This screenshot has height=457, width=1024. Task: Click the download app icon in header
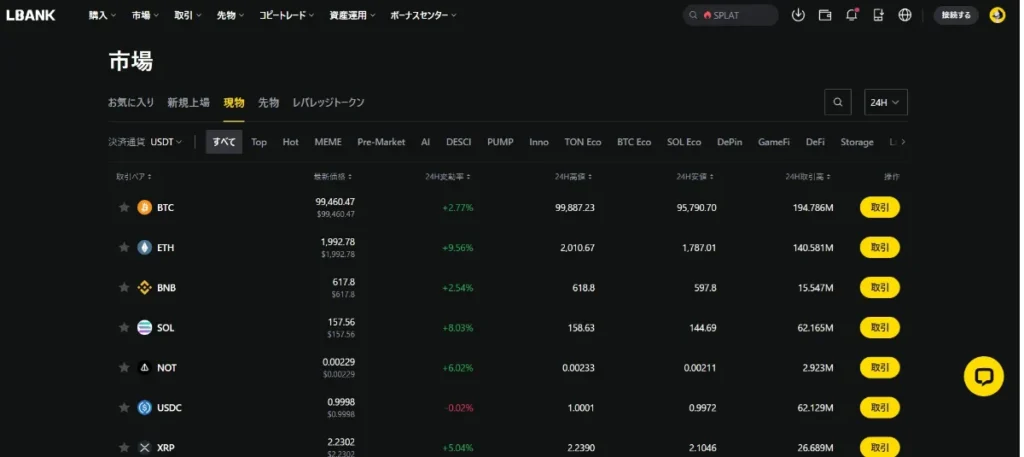click(x=798, y=15)
